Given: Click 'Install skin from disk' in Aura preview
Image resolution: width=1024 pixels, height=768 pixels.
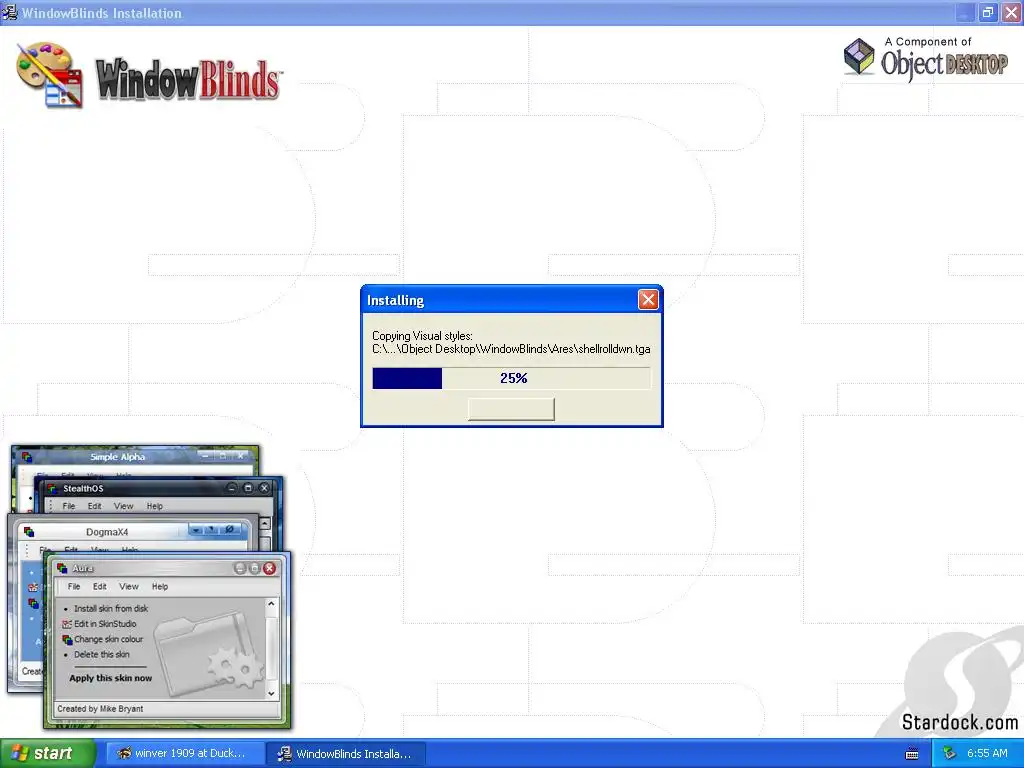Looking at the screenshot, I should (x=111, y=608).
